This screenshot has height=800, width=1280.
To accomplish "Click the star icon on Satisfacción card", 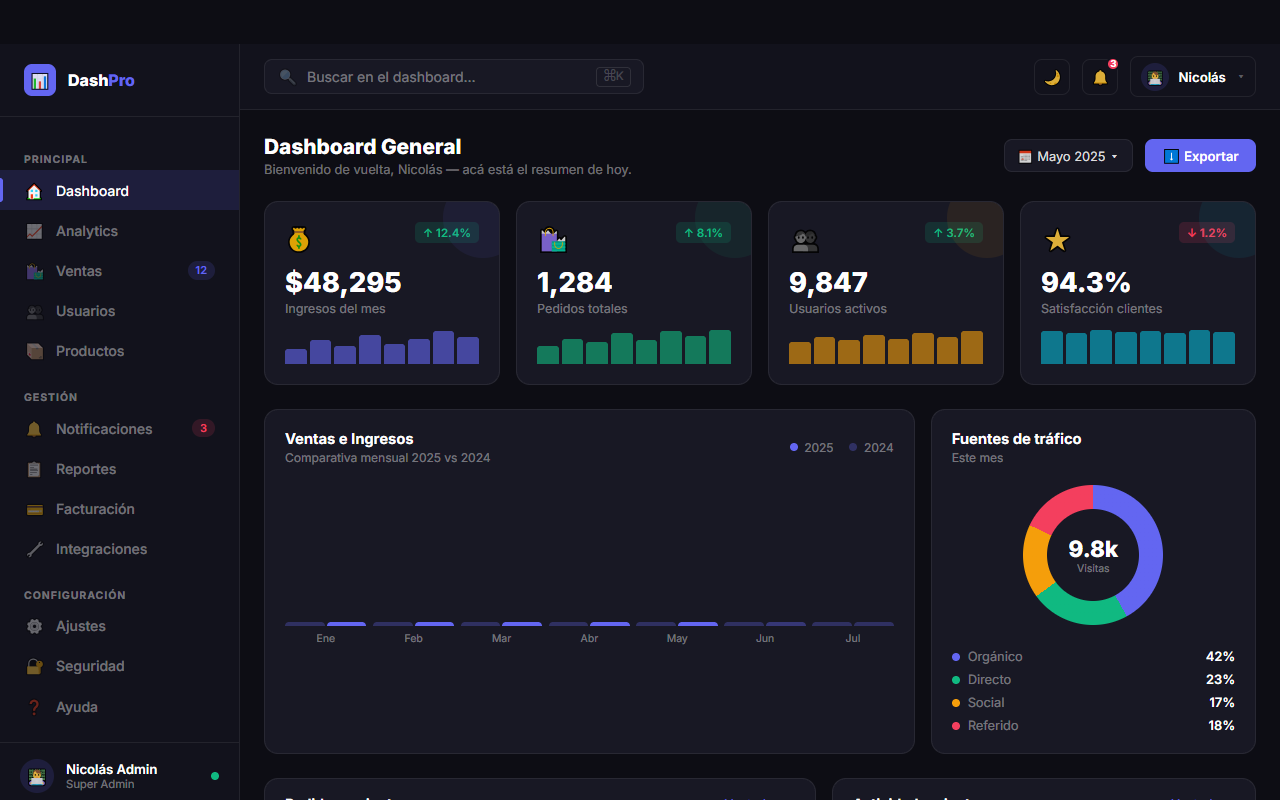I will pyautogui.click(x=1057, y=240).
